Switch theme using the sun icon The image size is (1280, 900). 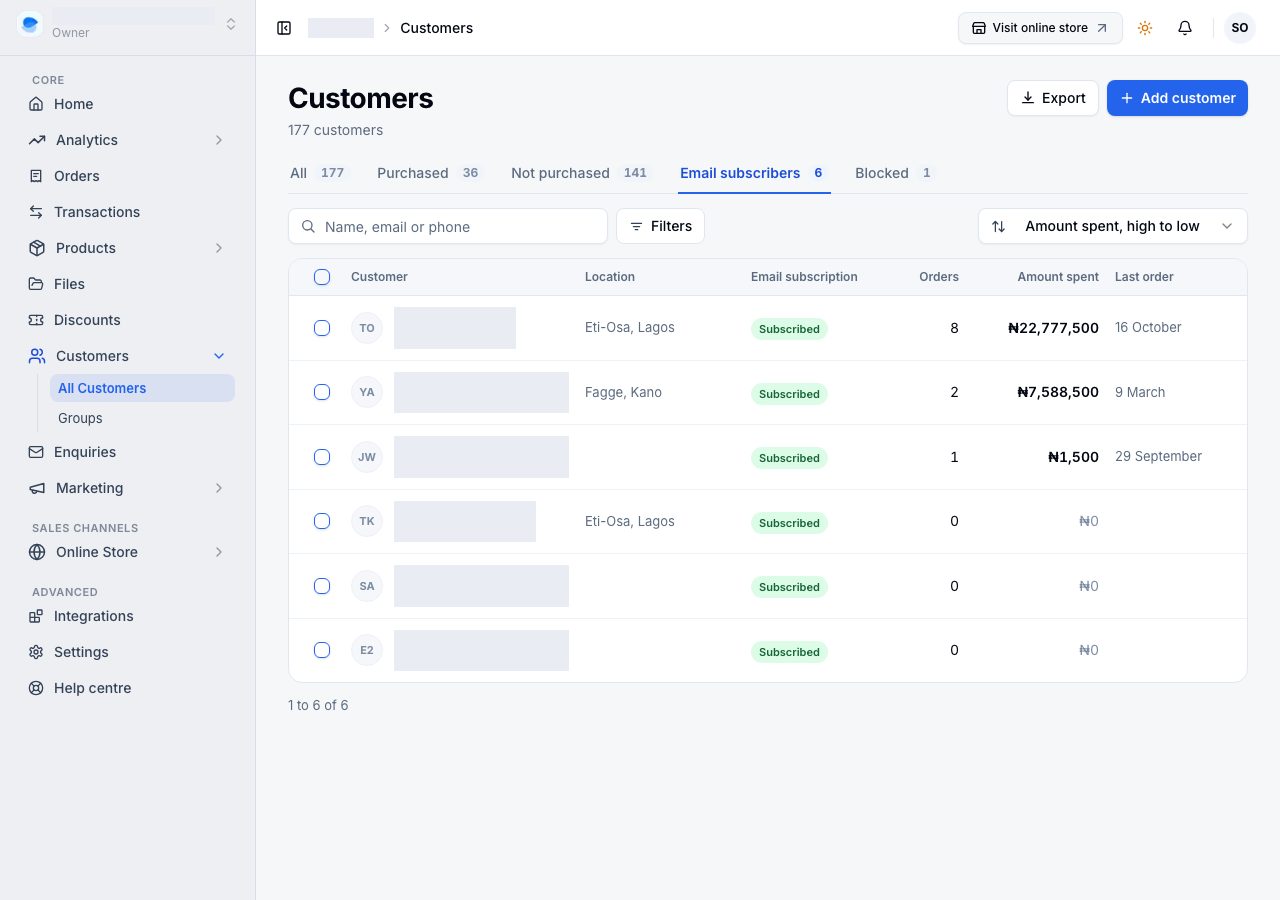[1145, 28]
